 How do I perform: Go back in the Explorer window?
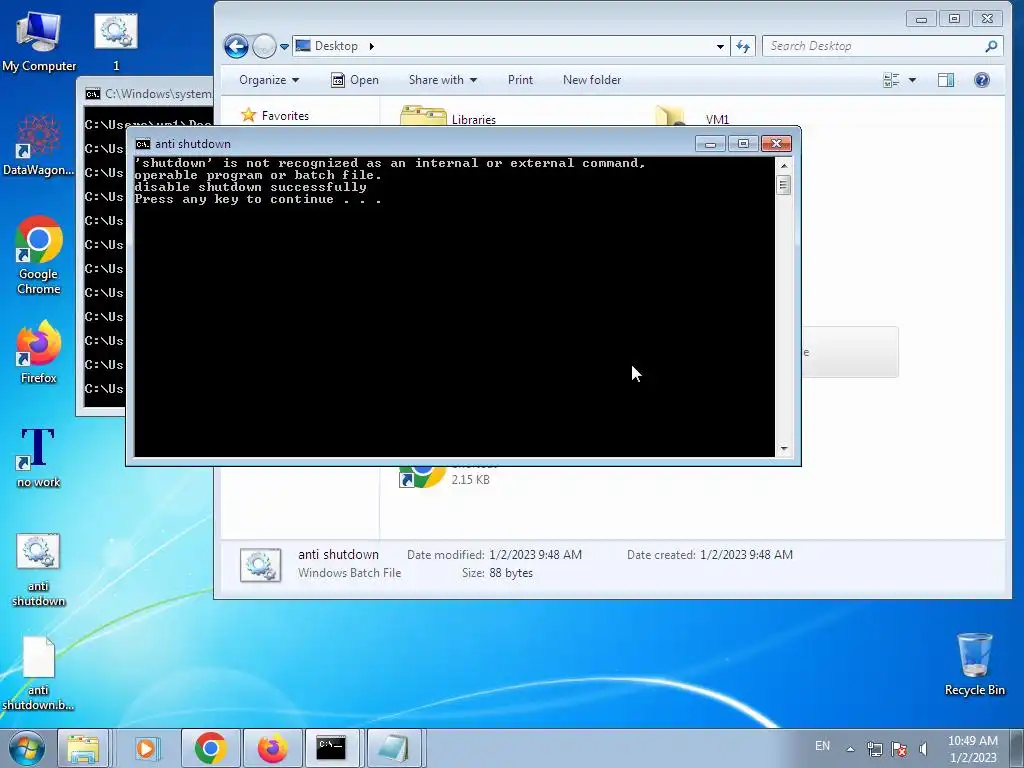click(236, 46)
